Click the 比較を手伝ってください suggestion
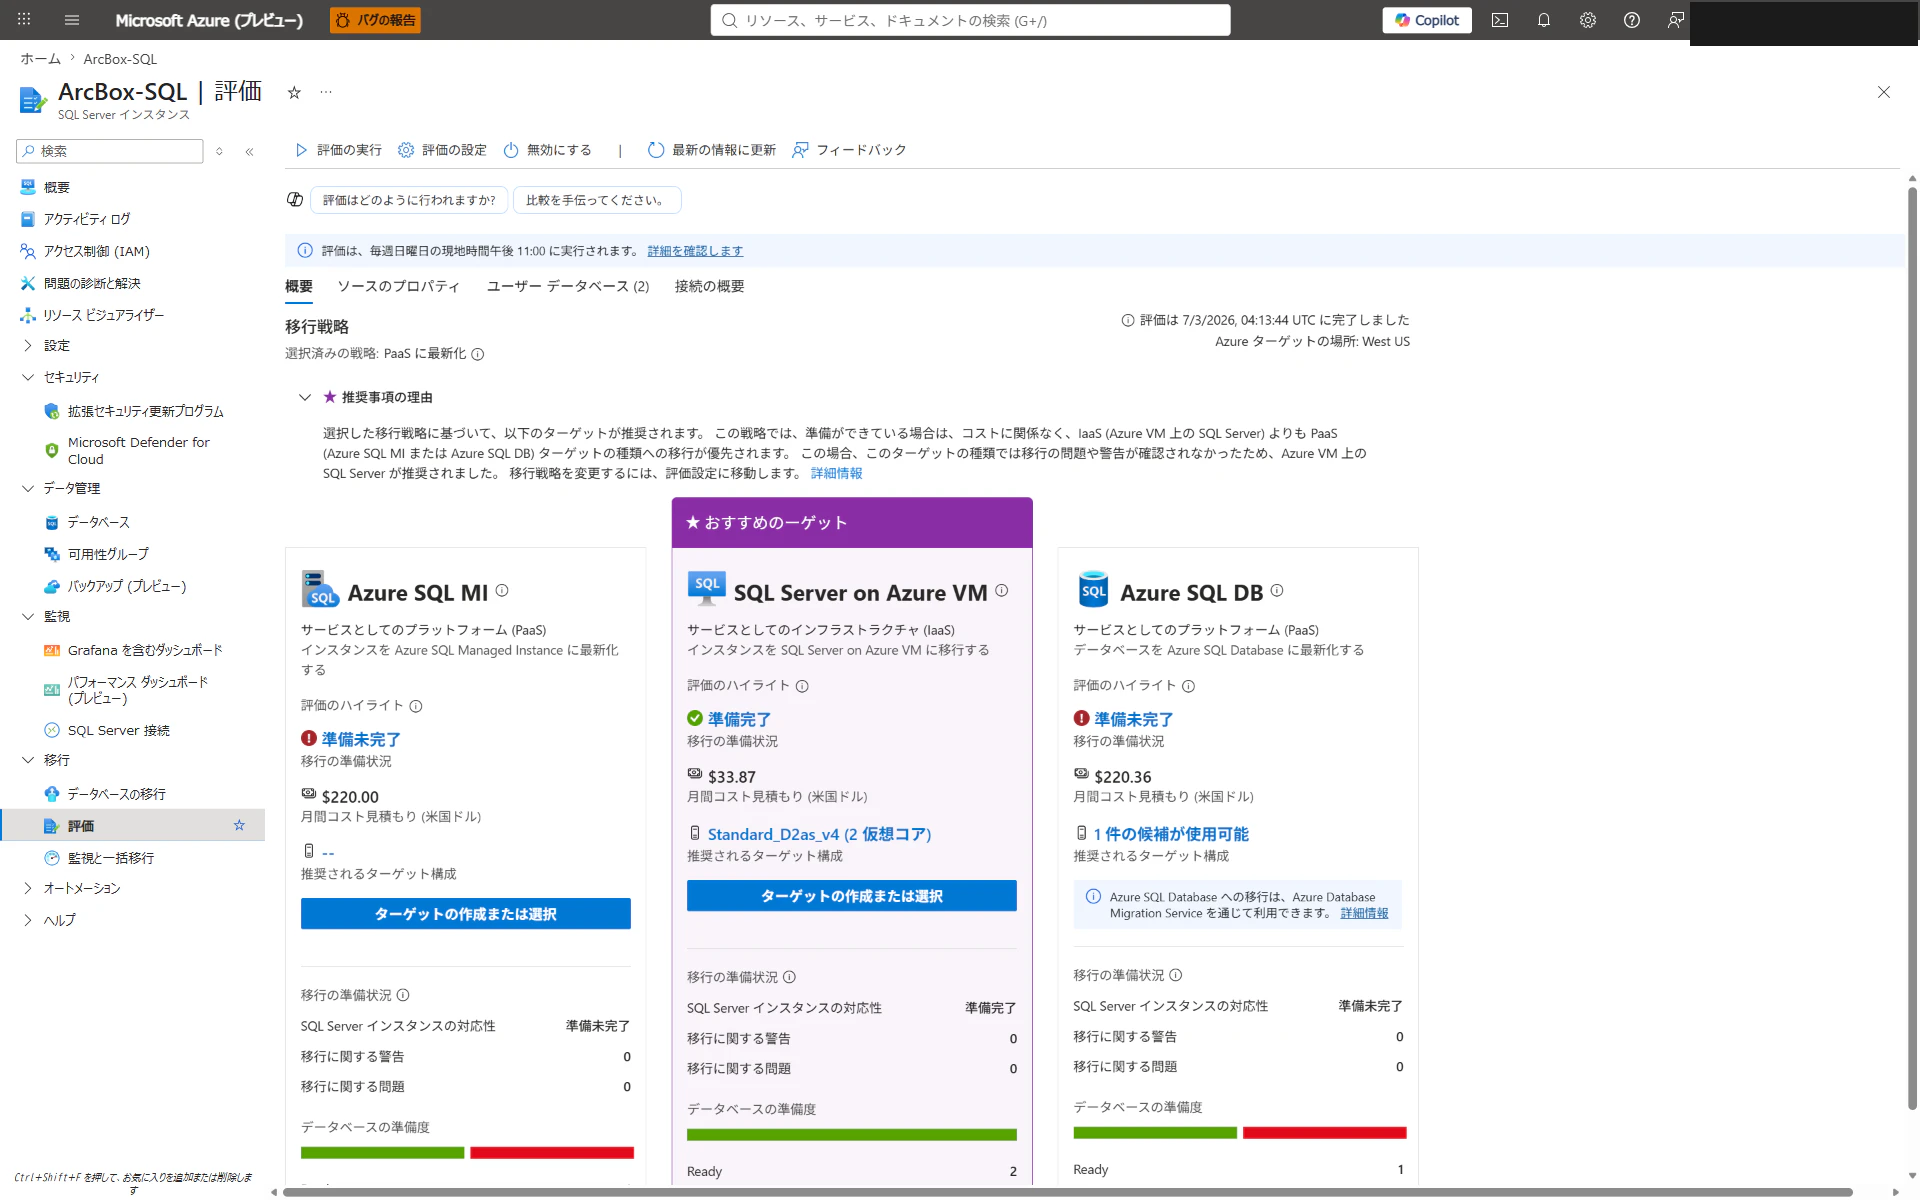1920x1200 pixels. point(597,200)
